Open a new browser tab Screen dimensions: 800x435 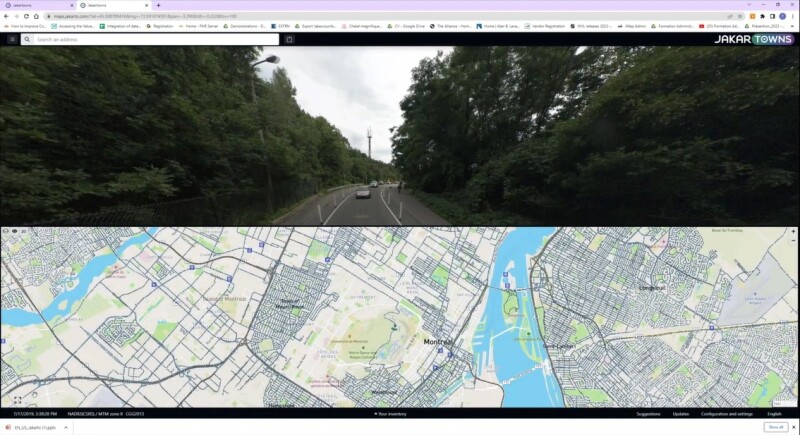[x=158, y=5]
